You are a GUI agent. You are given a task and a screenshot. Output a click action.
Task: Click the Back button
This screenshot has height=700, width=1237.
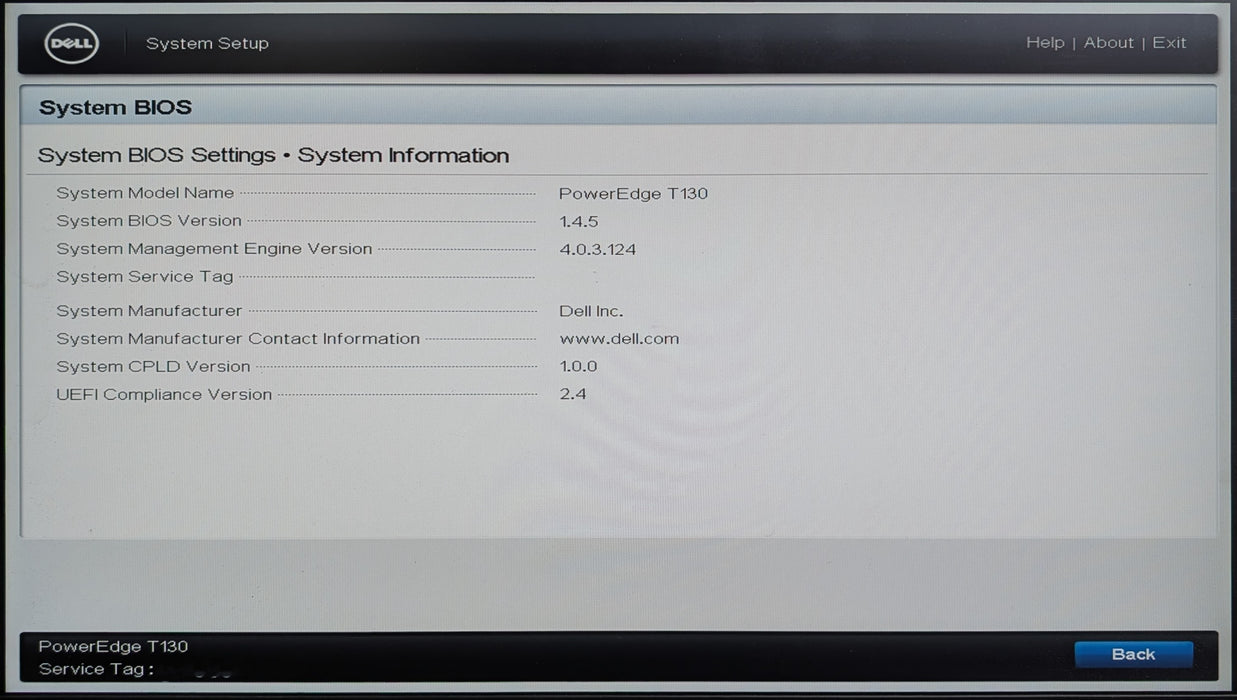point(1133,654)
